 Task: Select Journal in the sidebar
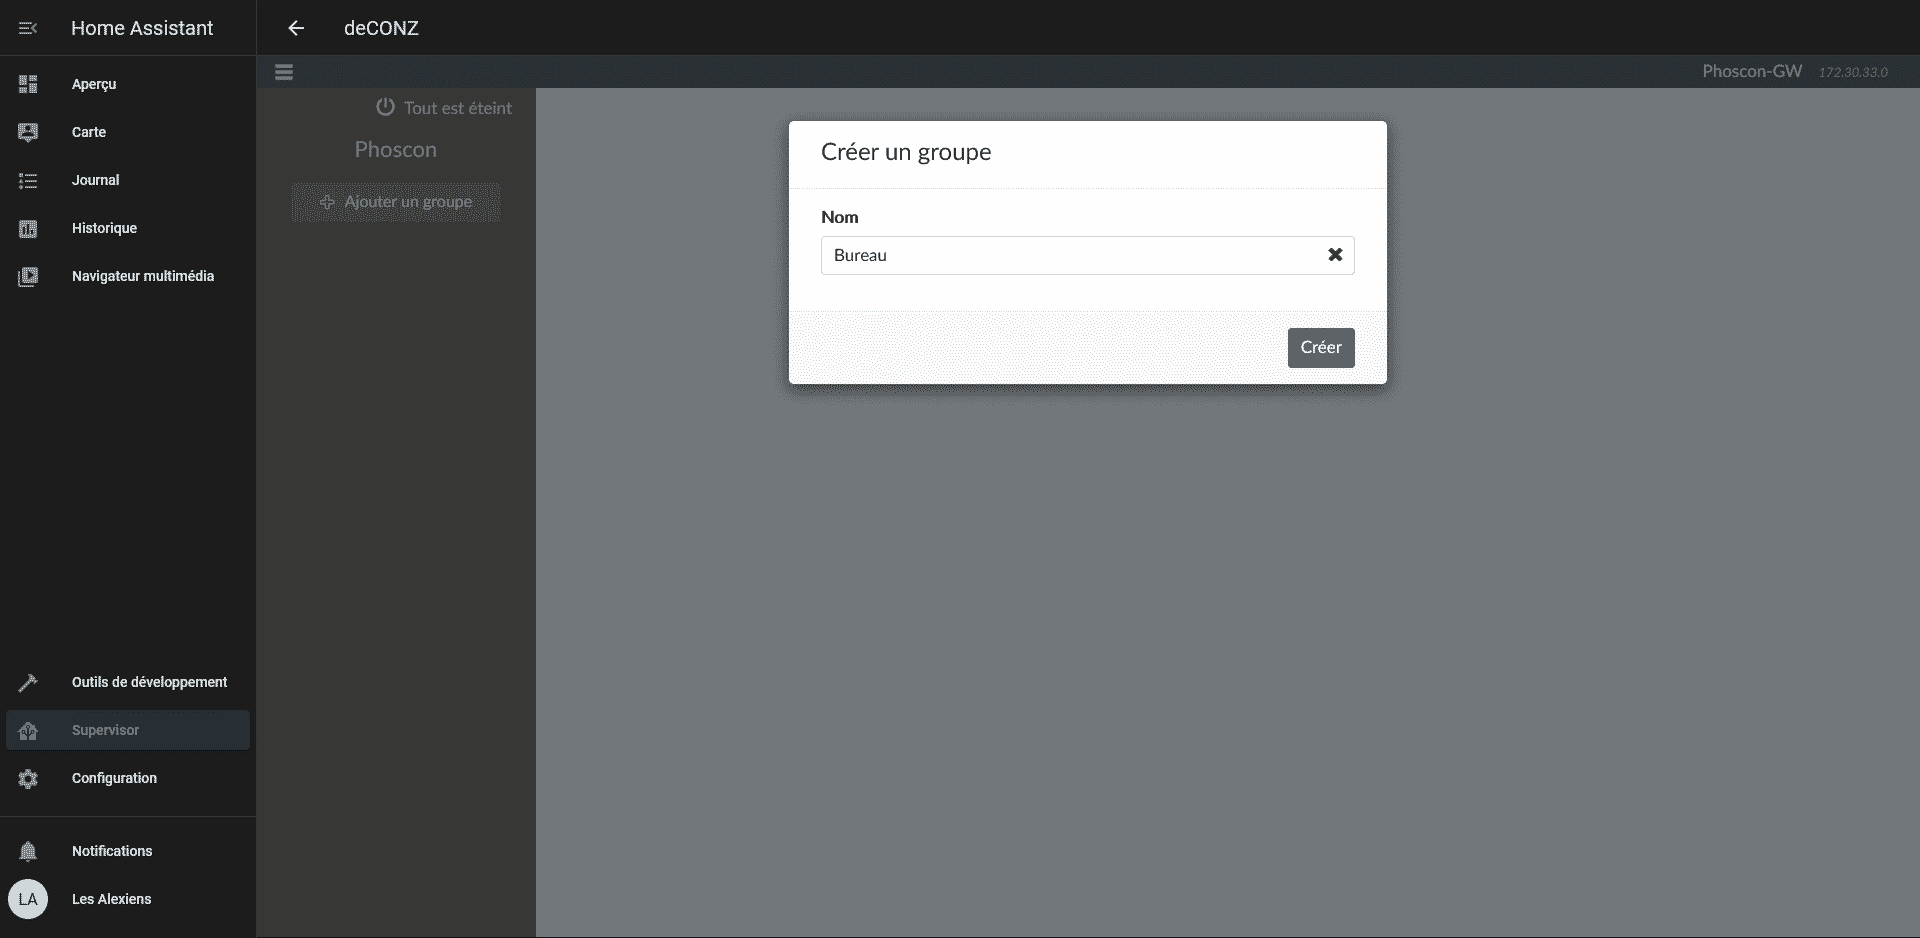[x=128, y=180]
